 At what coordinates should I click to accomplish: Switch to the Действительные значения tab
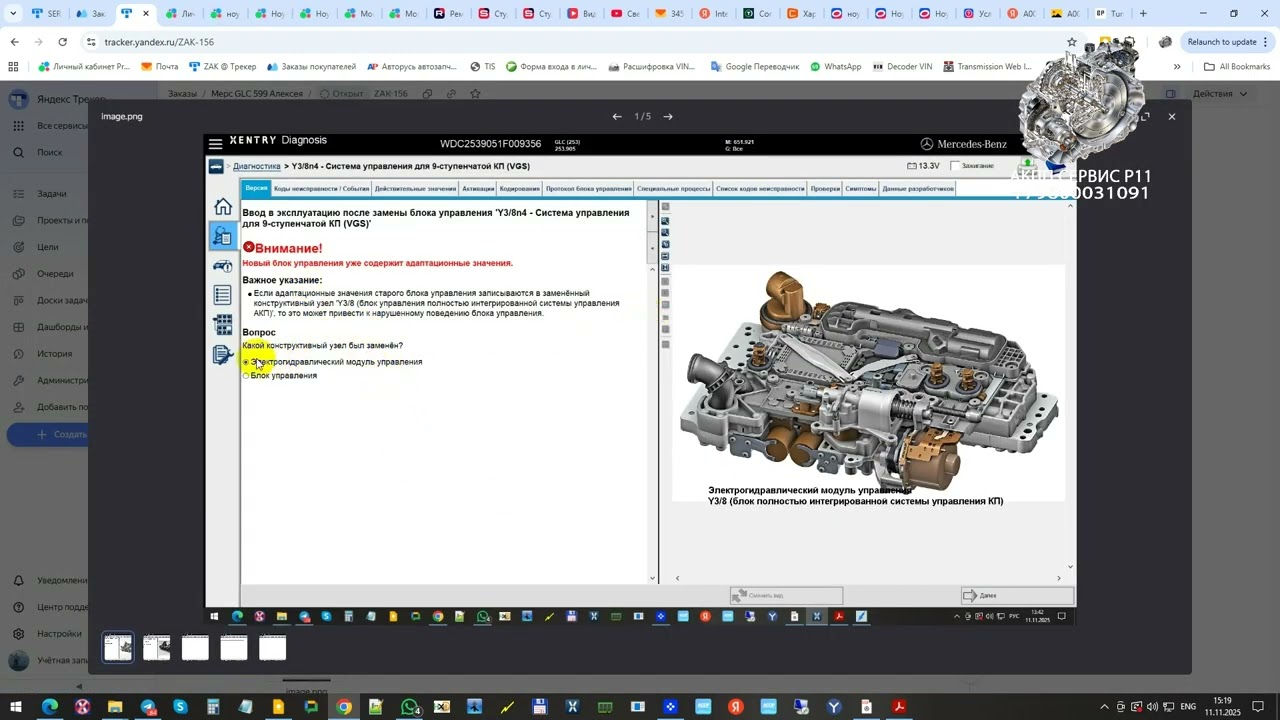[415, 188]
